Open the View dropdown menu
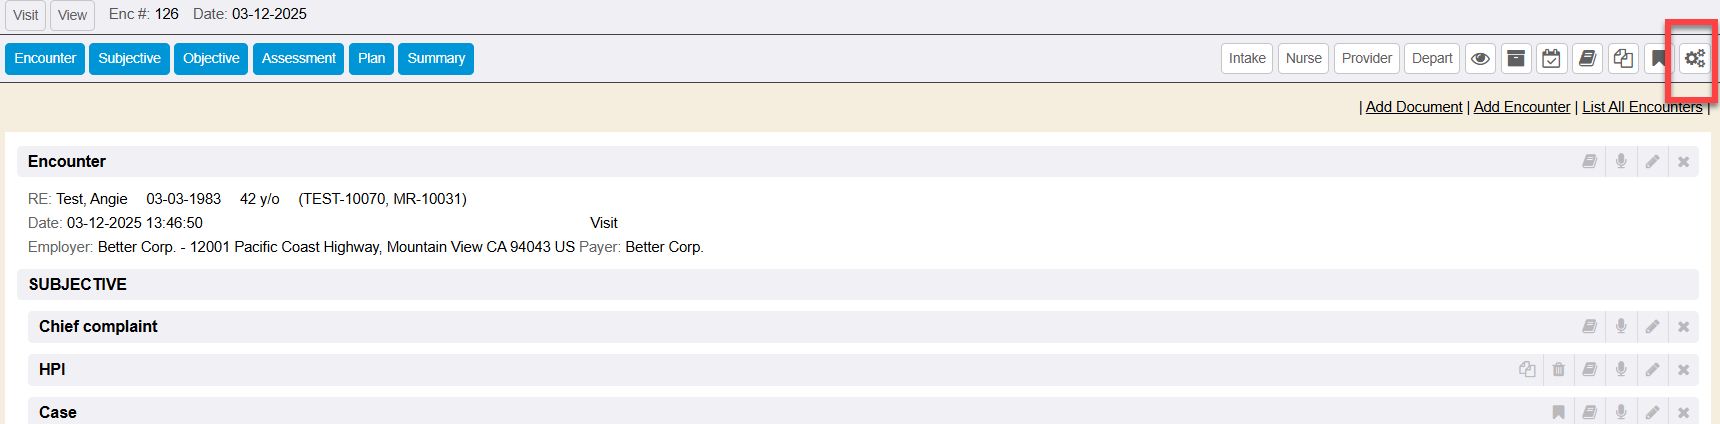 coord(72,15)
